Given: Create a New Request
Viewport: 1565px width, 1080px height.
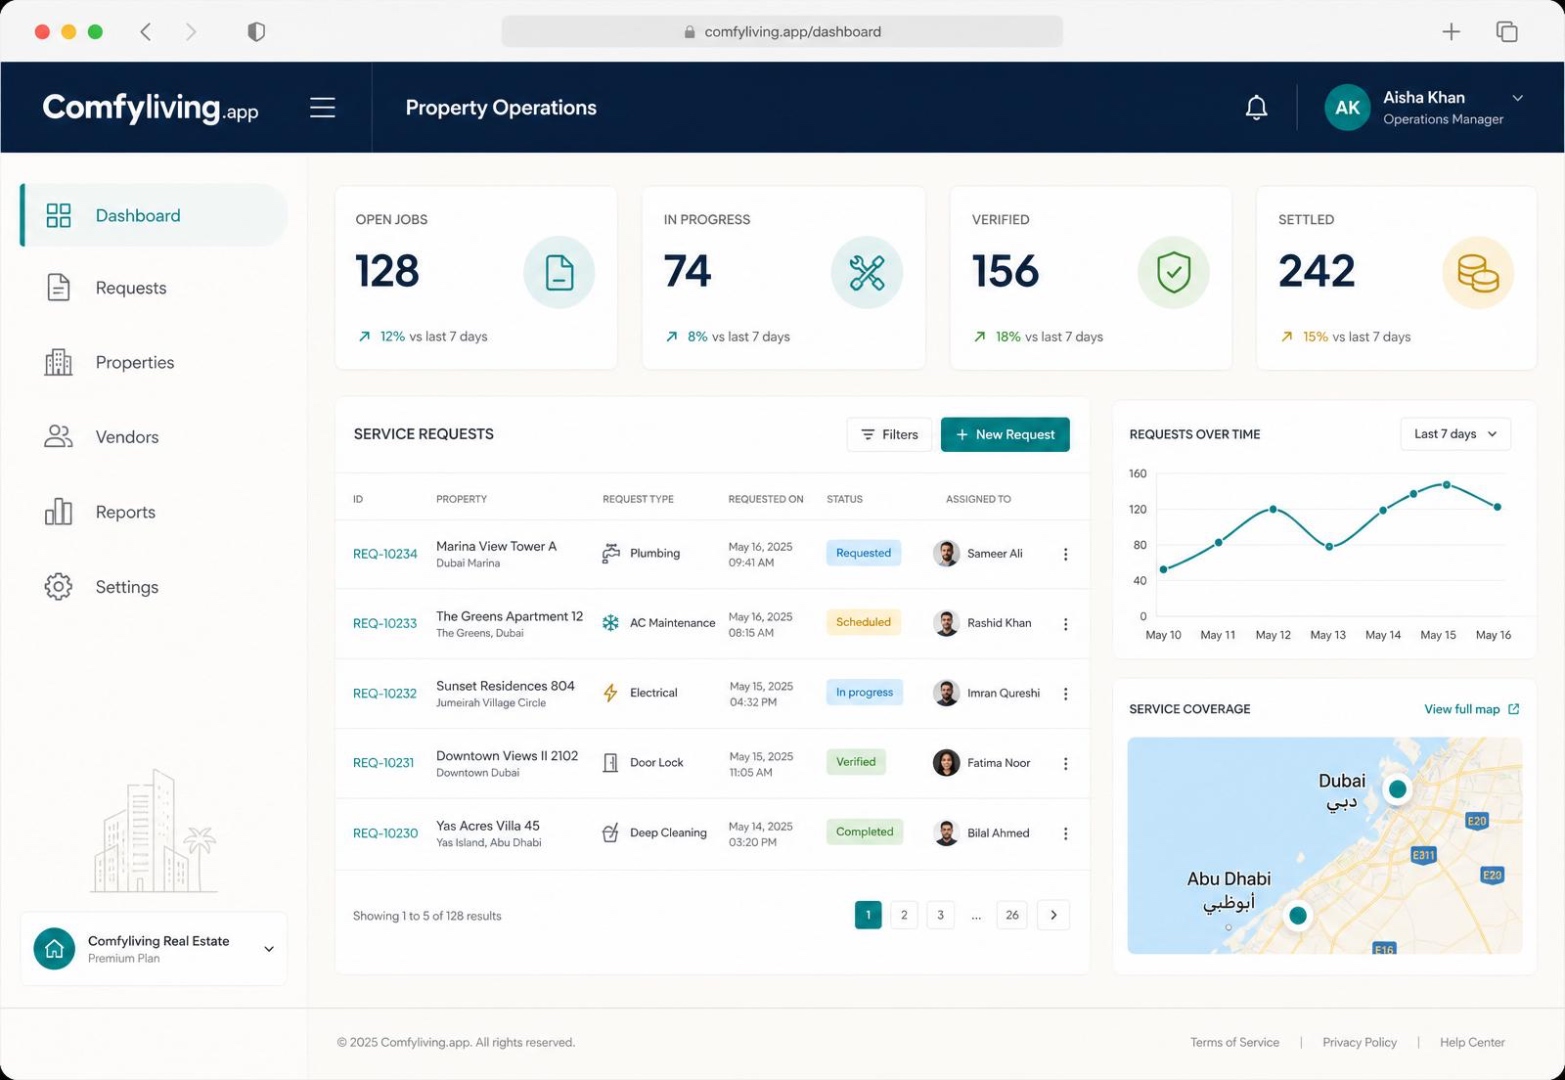Looking at the screenshot, I should [1005, 434].
